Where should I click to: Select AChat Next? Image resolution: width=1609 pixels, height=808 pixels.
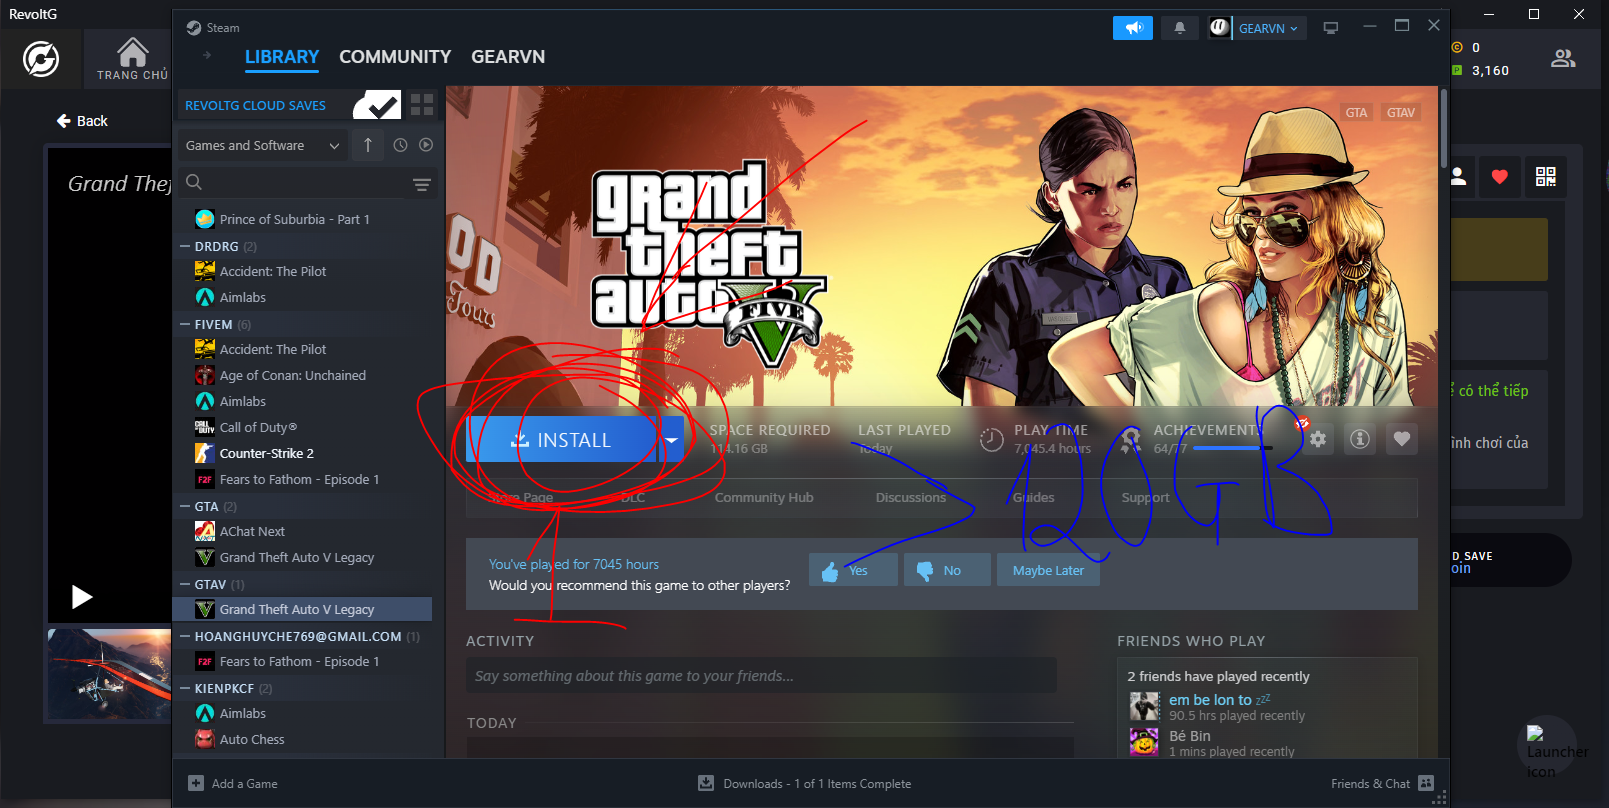click(252, 531)
